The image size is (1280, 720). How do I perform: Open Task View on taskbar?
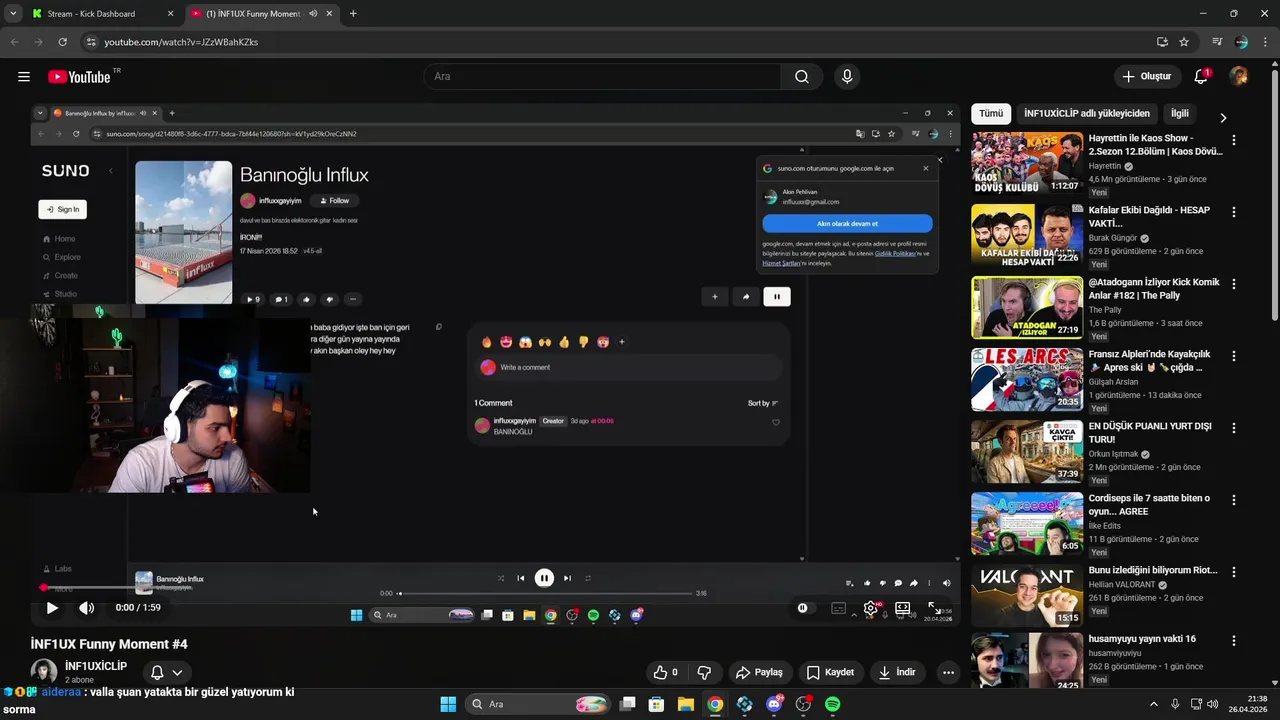pyautogui.click(x=627, y=704)
